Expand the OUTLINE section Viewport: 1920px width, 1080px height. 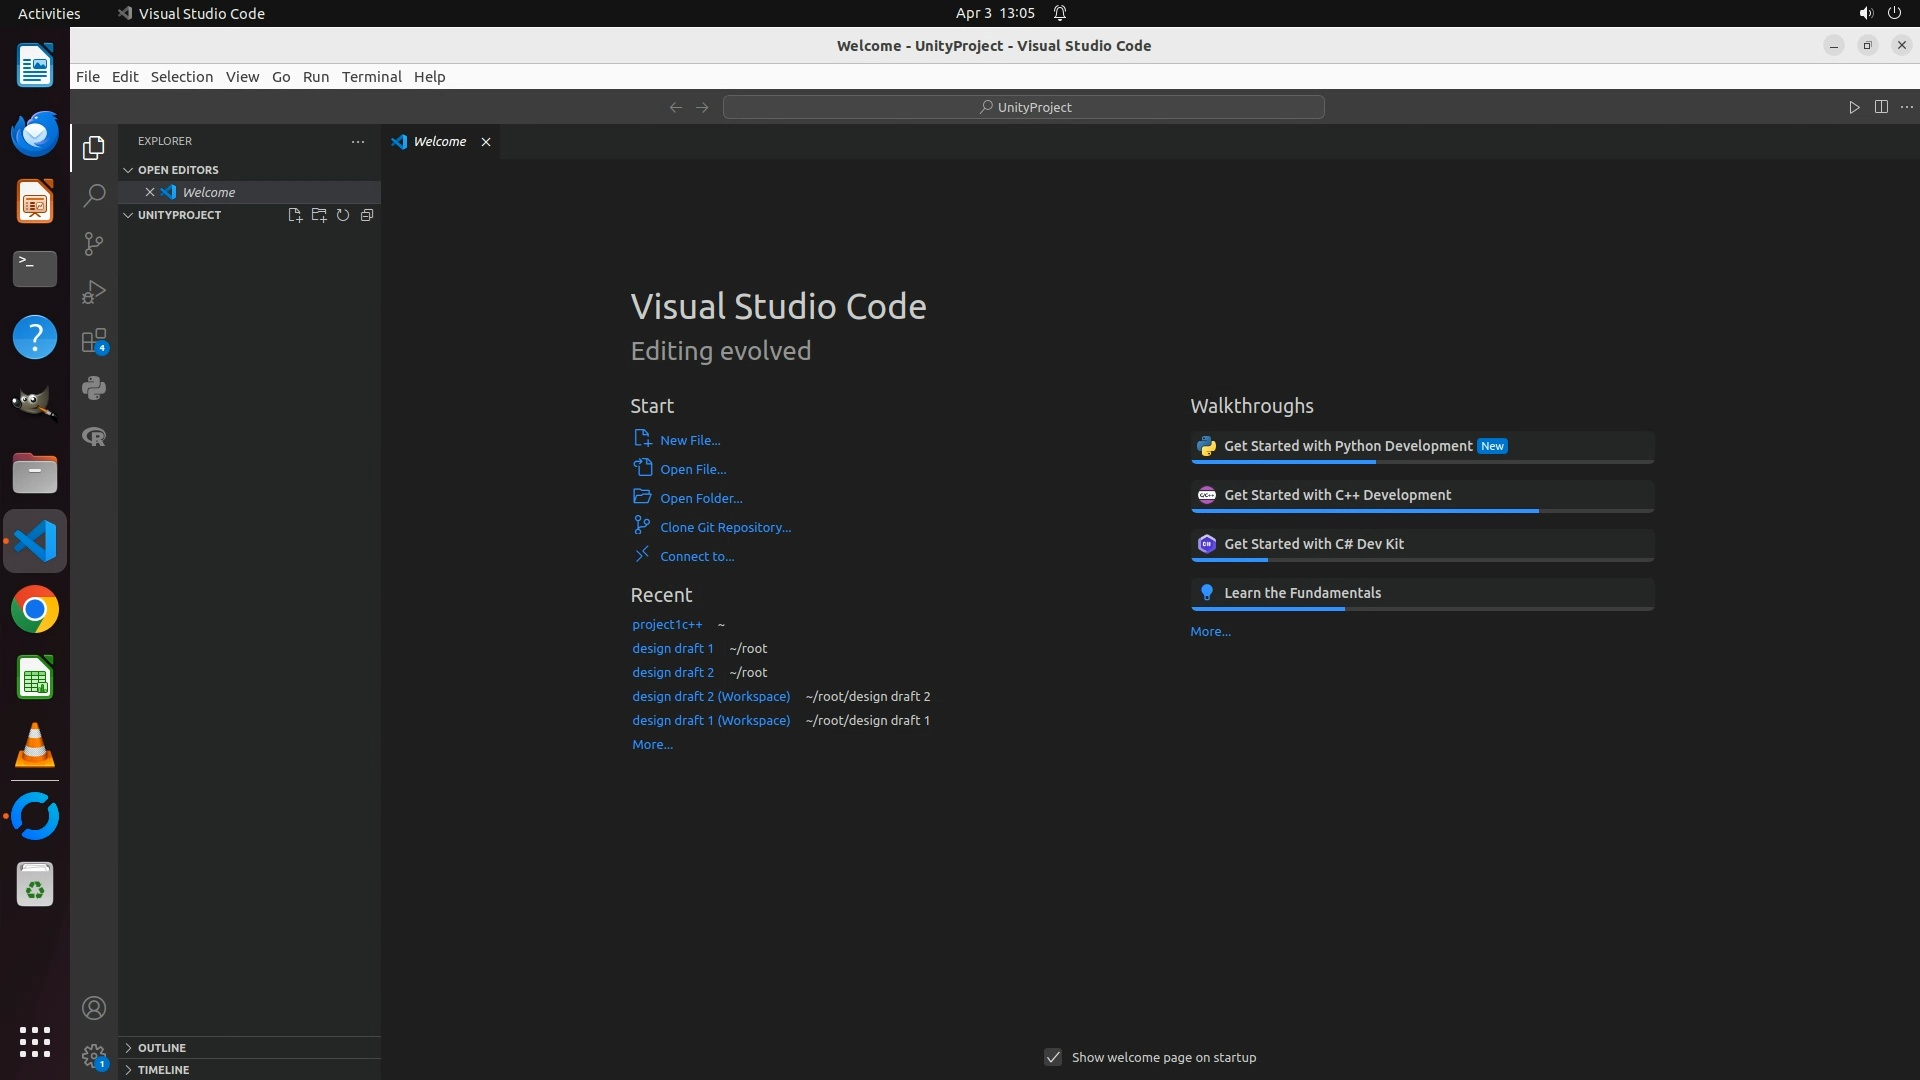click(x=162, y=1047)
